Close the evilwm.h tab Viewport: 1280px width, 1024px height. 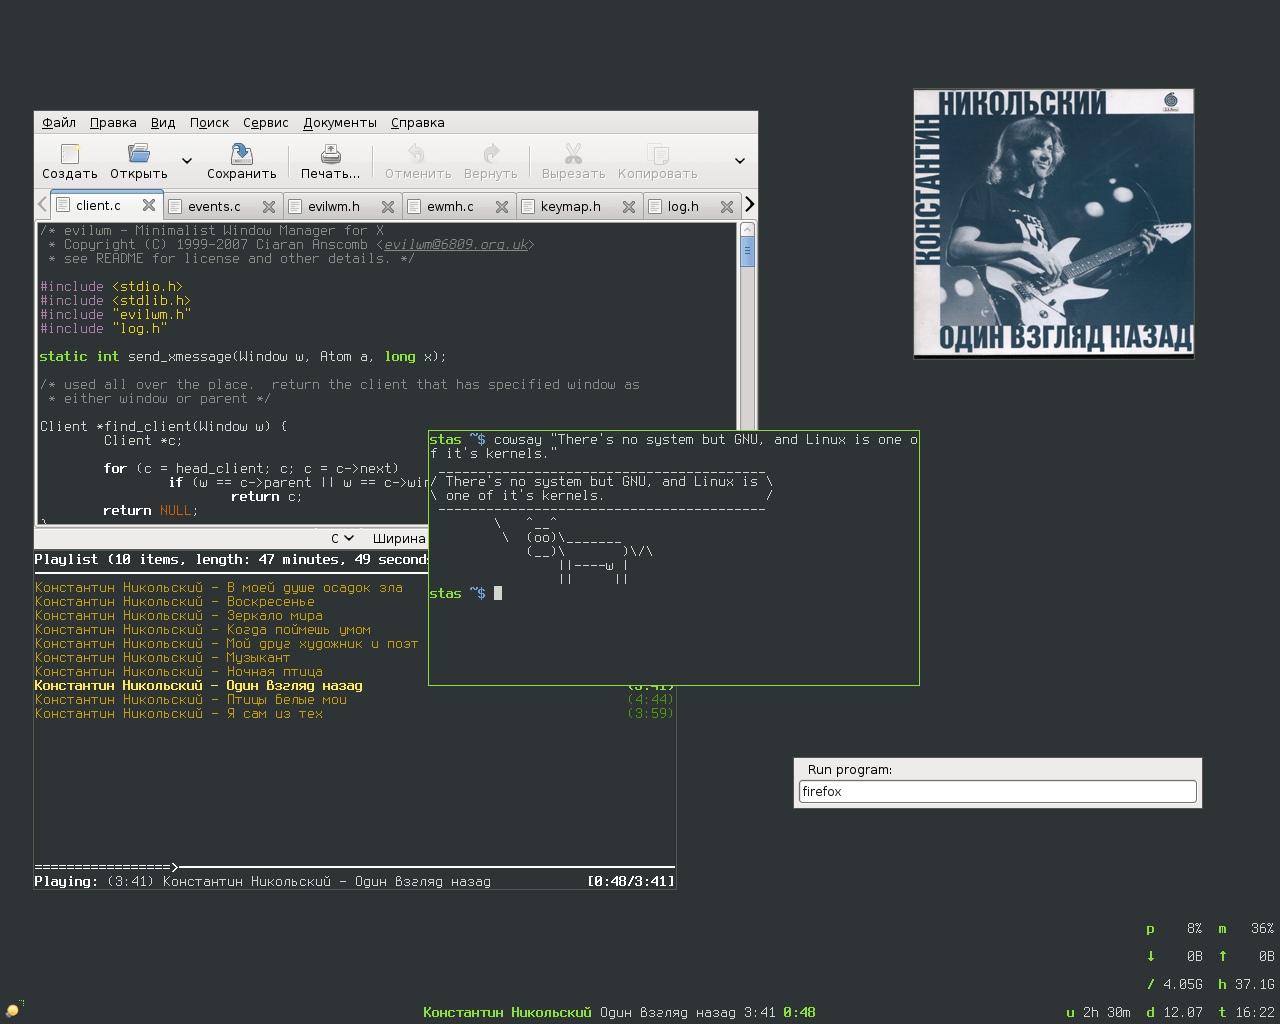(388, 207)
